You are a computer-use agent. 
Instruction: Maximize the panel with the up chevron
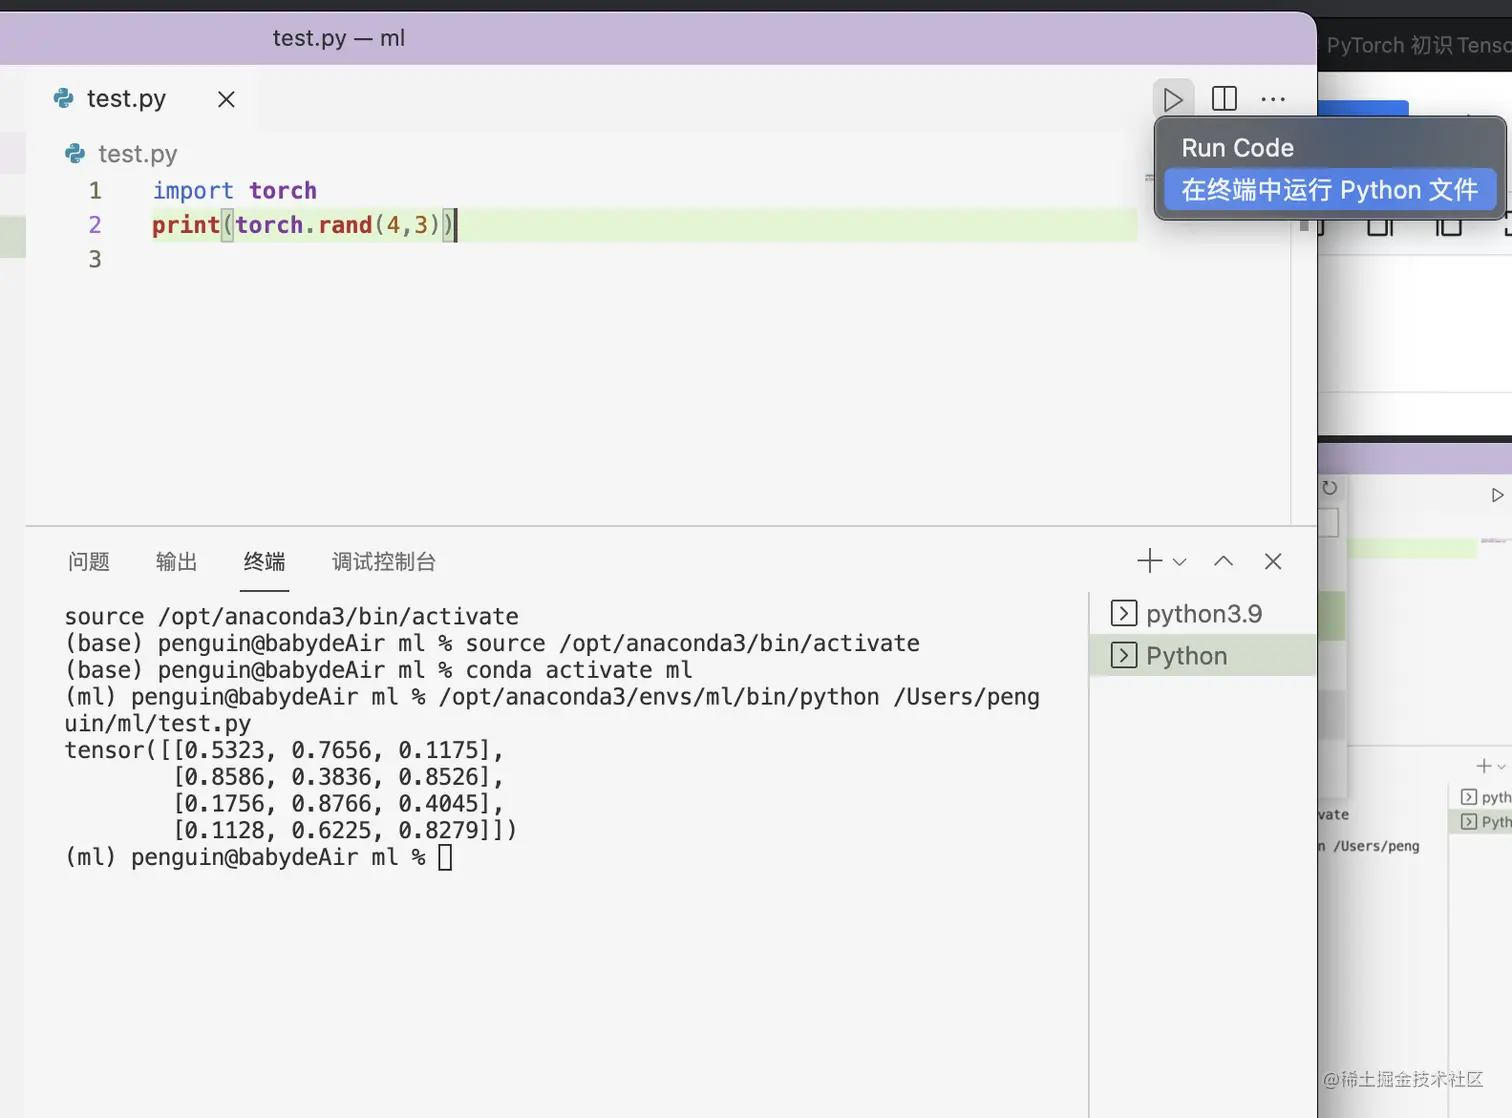(x=1223, y=561)
